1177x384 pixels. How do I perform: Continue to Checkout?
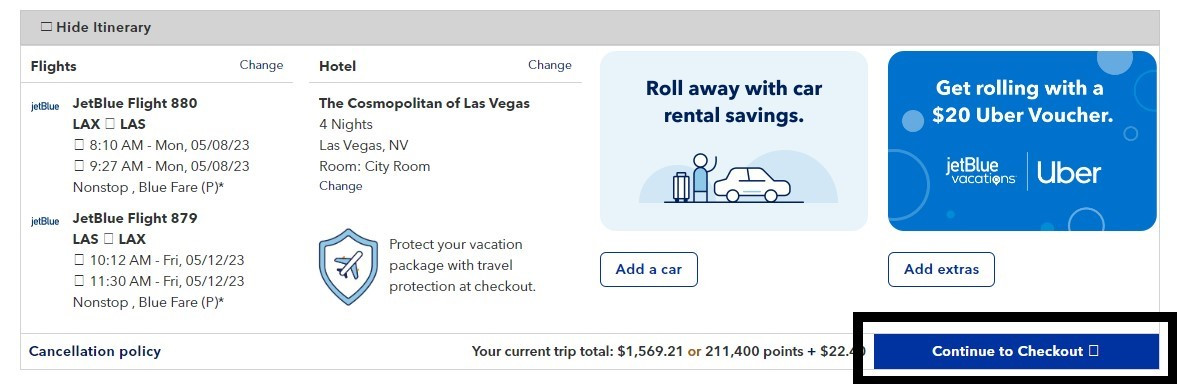[1016, 351]
